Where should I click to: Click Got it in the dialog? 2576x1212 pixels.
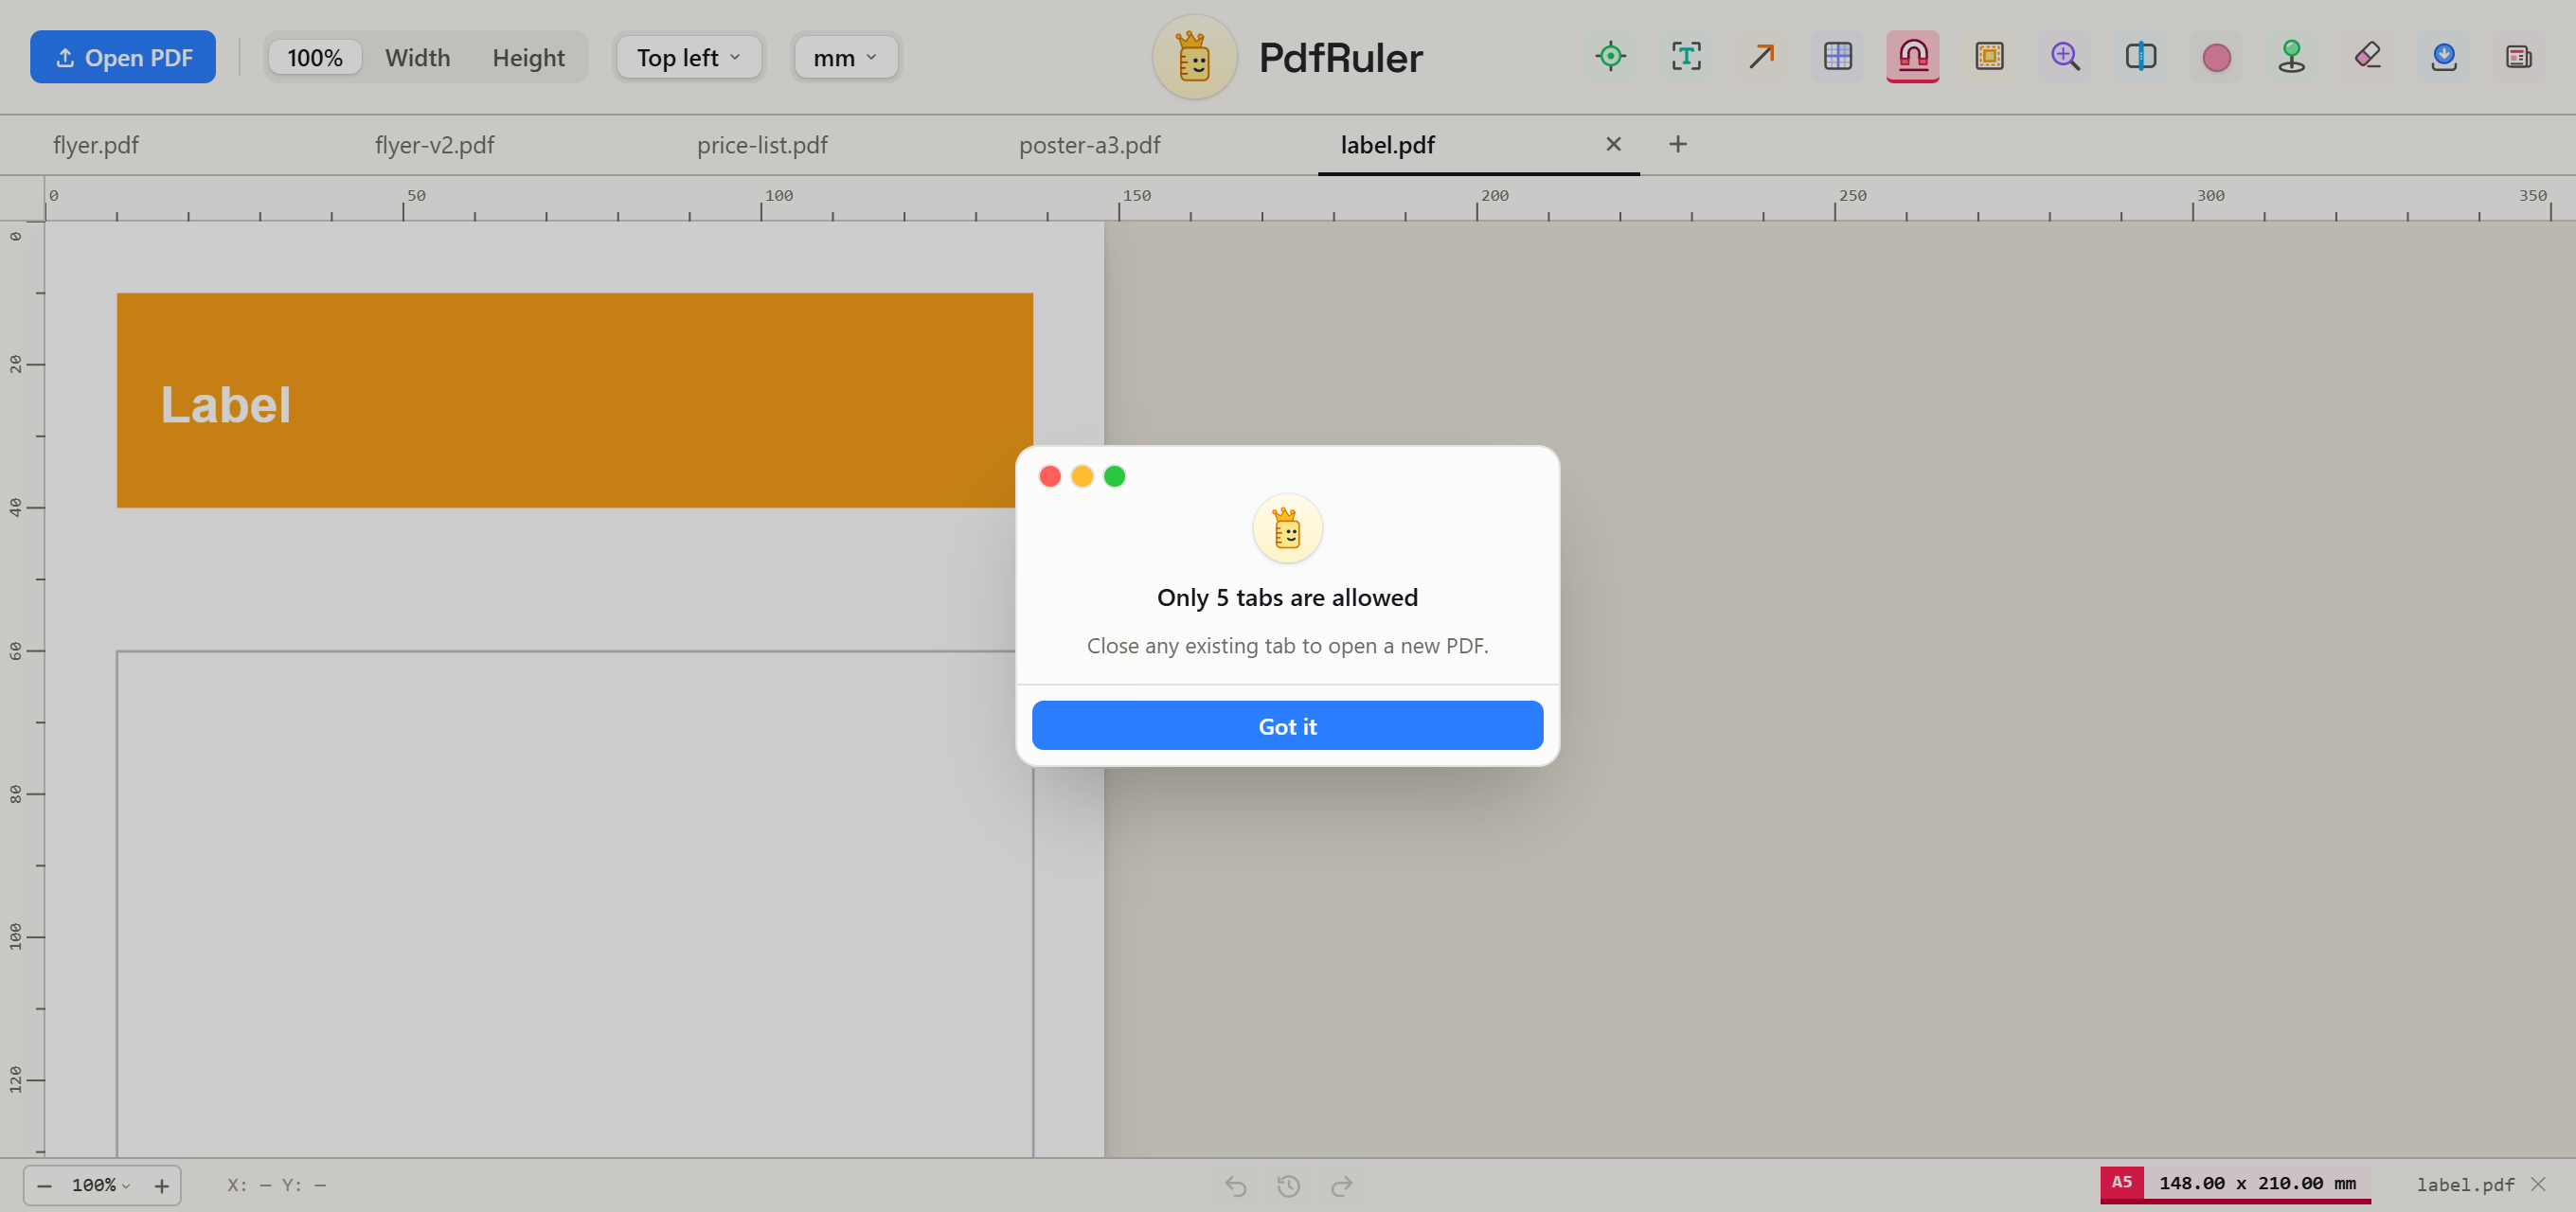tap(1287, 725)
